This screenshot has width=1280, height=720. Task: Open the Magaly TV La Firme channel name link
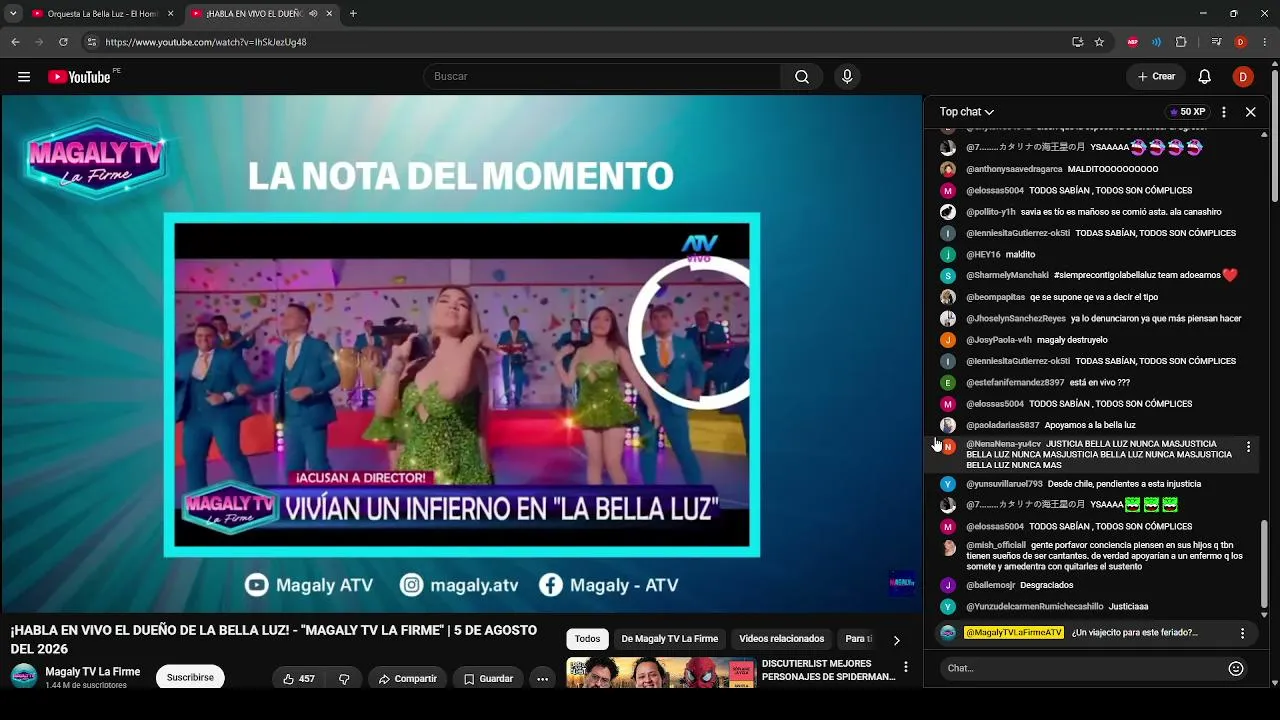click(x=93, y=672)
